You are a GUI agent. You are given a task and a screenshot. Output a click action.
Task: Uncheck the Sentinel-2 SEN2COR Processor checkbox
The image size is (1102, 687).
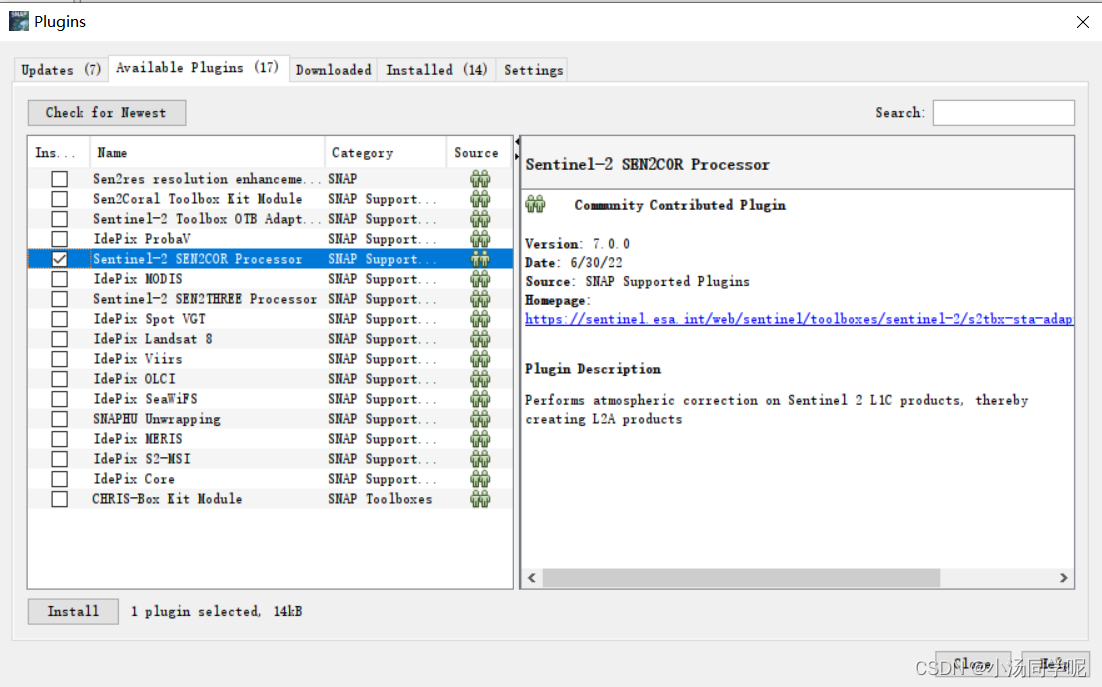click(x=59, y=258)
